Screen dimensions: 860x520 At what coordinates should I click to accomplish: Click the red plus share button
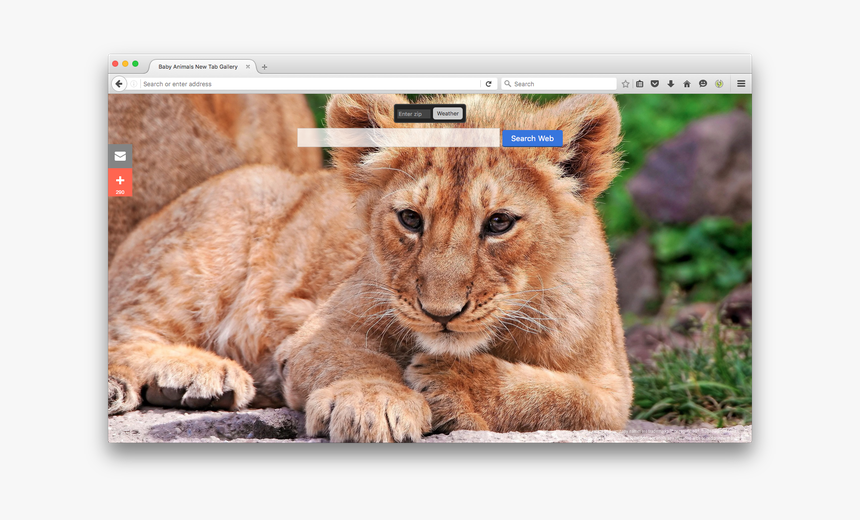tap(120, 183)
